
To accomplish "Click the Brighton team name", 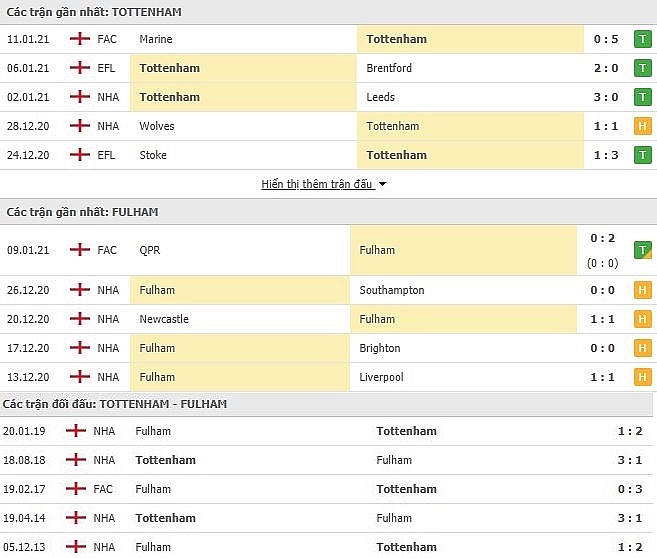I will point(380,349).
